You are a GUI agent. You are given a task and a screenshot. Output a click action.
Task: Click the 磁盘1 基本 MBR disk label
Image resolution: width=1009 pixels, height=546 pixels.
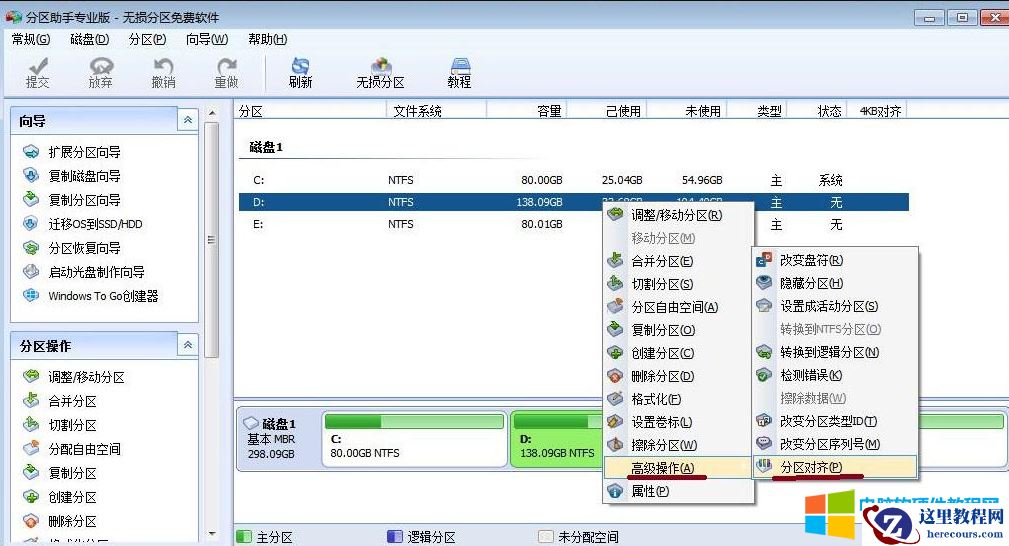pos(277,439)
